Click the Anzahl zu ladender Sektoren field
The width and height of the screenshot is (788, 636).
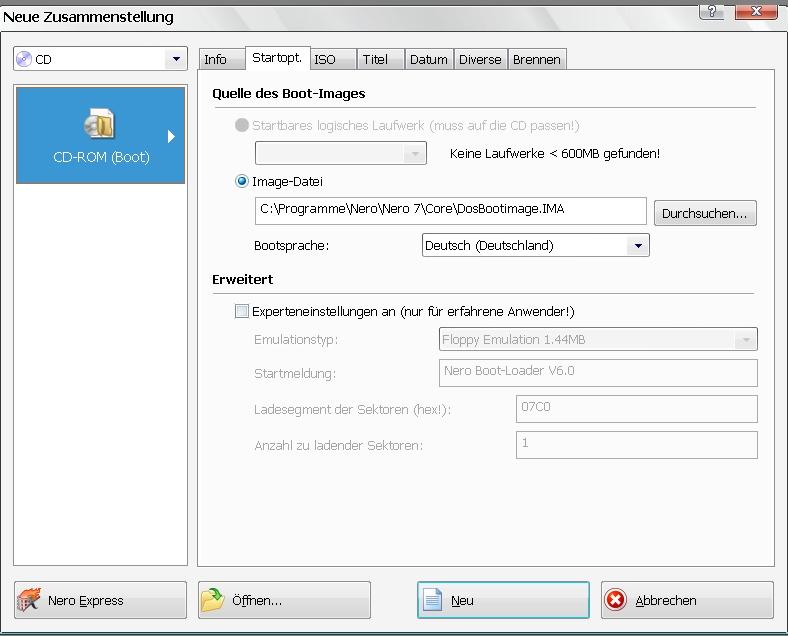(637, 445)
